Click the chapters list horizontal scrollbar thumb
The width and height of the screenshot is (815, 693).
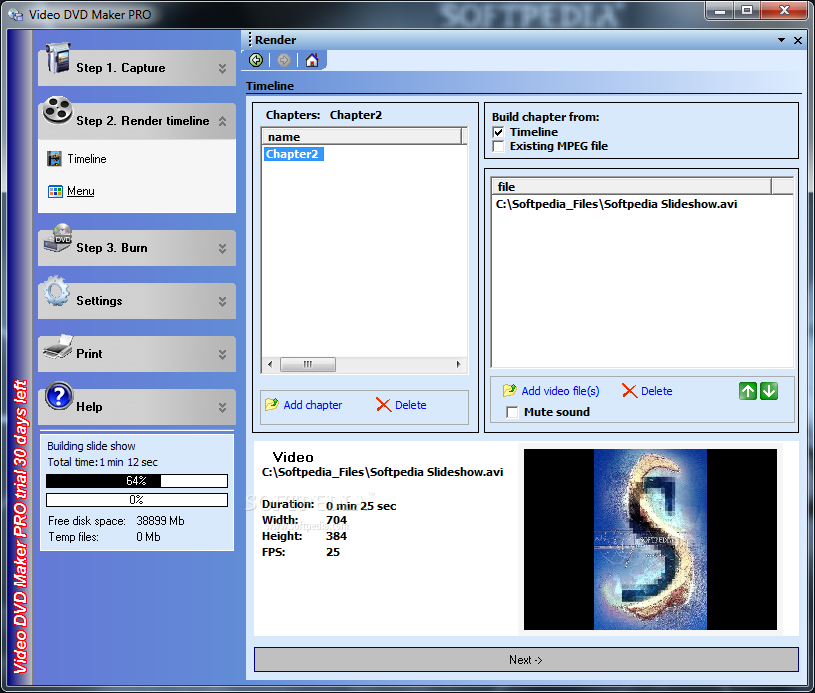[308, 364]
